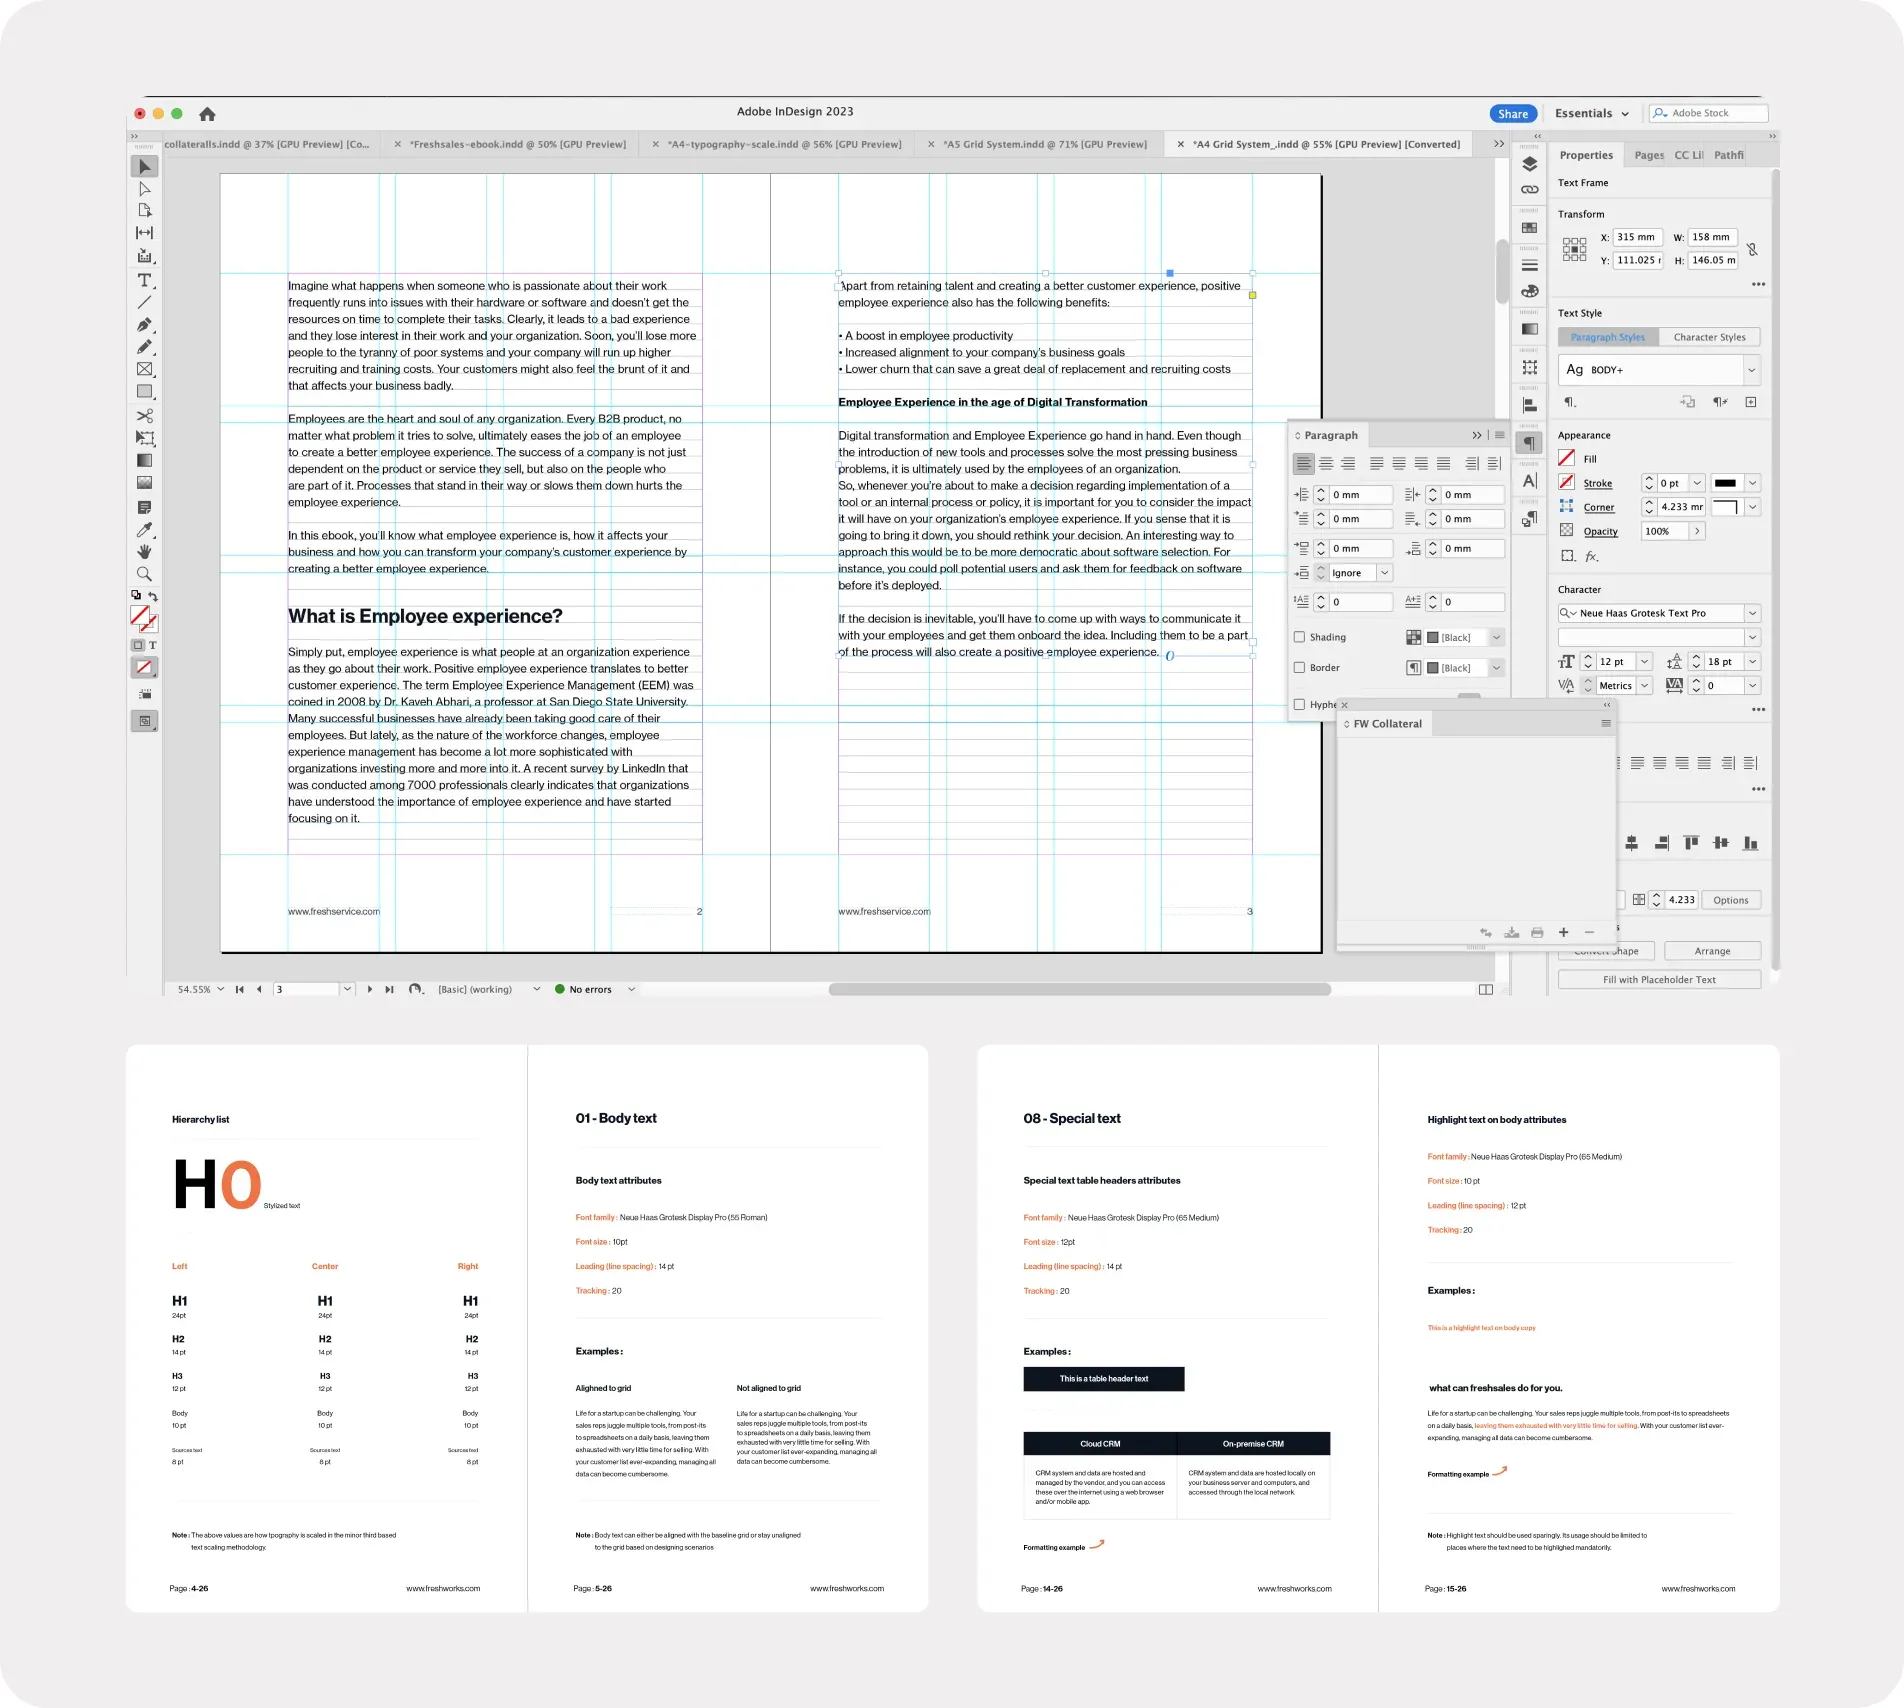Open the Freshsales-ebook.indd document tab
Viewport: 1904px width, 1708px height.
[517, 144]
